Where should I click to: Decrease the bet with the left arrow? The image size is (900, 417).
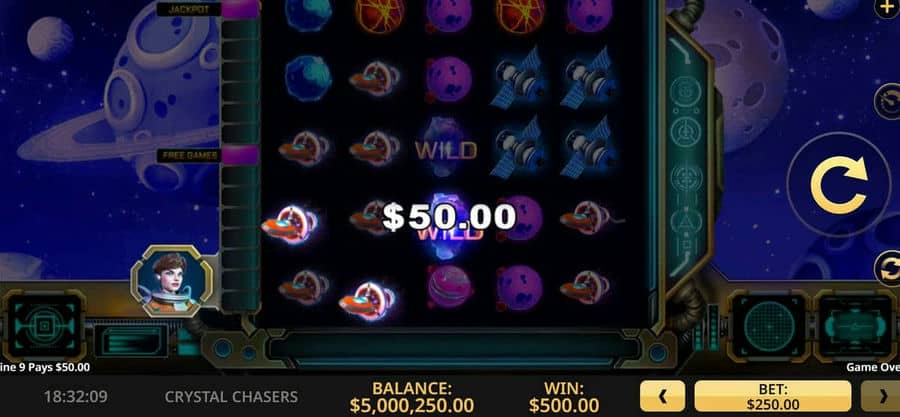click(x=662, y=396)
